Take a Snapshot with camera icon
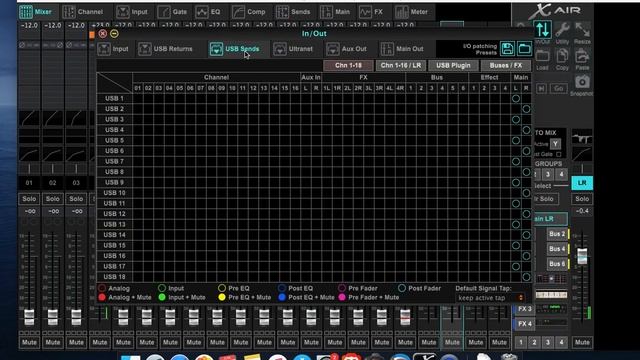The height and width of the screenshot is (360, 640). 582,82
